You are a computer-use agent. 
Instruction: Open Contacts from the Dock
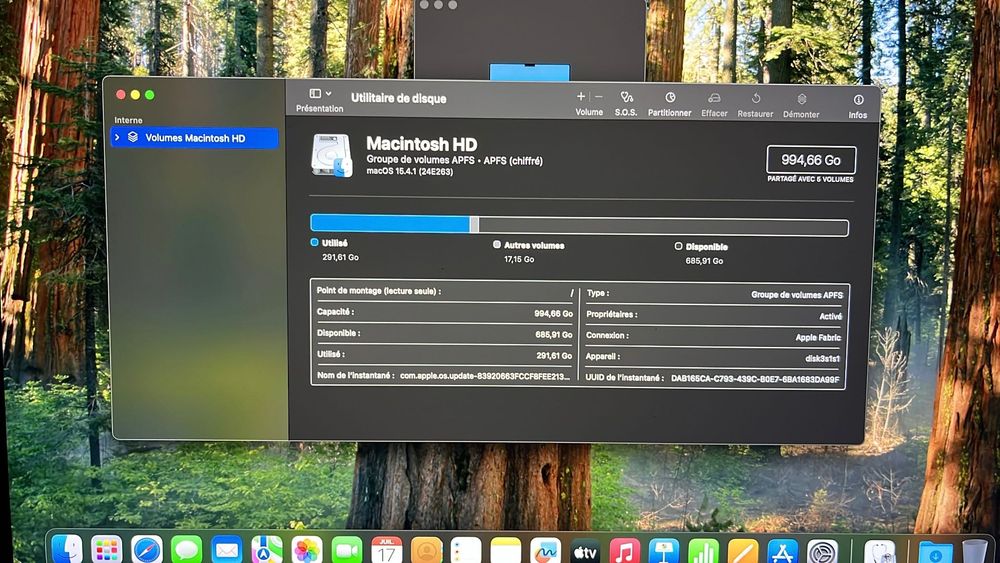click(427, 550)
